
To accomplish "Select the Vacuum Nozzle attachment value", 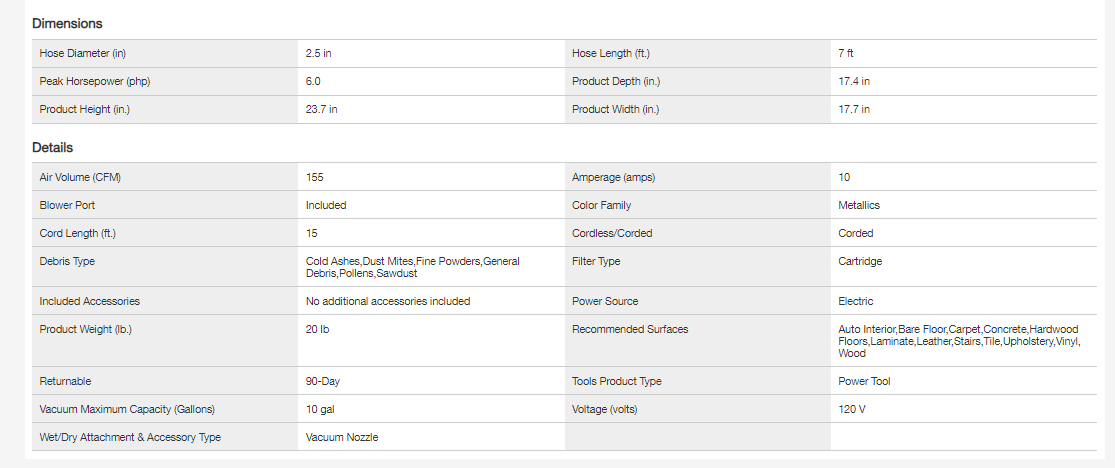I will 342,437.
